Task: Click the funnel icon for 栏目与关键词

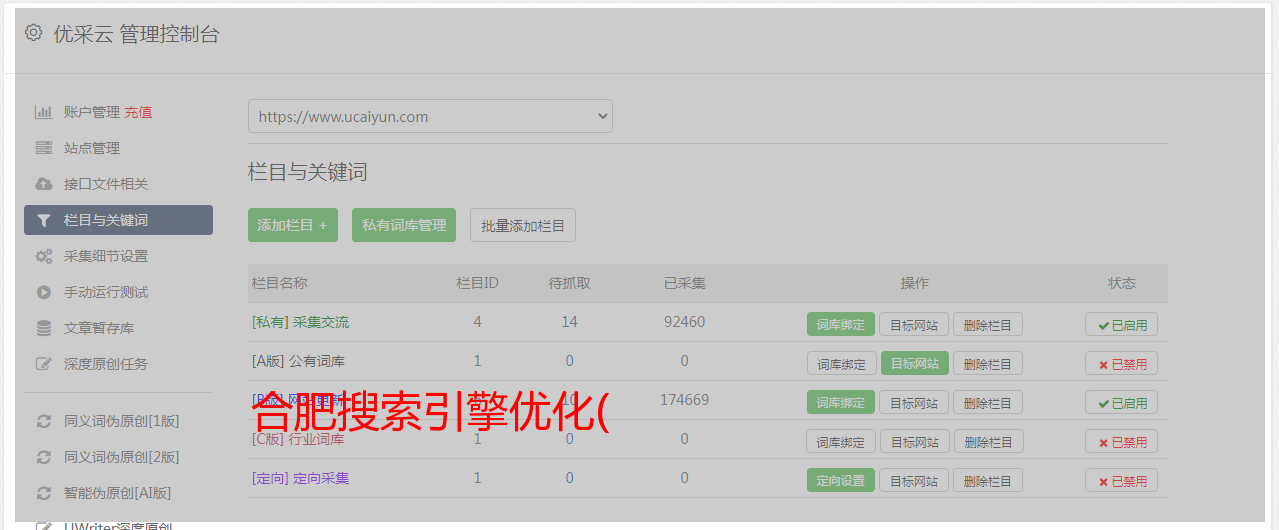Action: pos(43,220)
